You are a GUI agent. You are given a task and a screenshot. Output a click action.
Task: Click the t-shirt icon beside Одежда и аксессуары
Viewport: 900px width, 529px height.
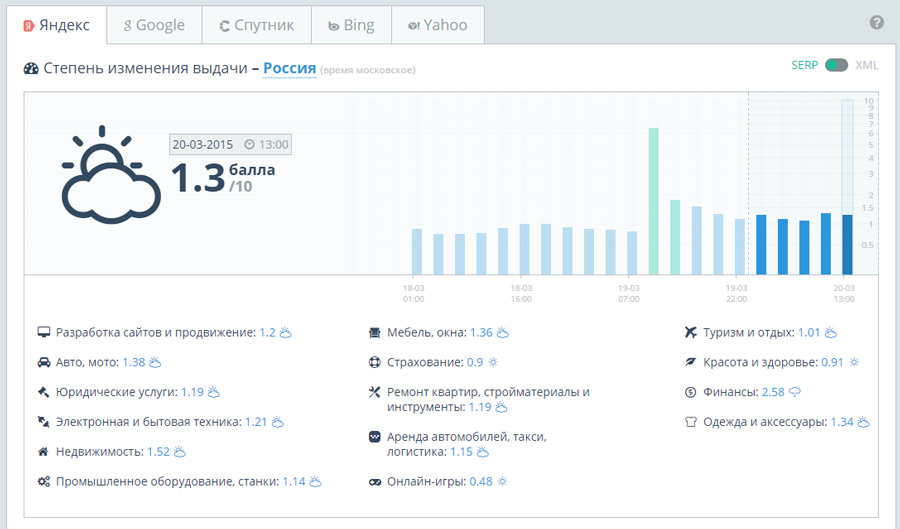[690, 422]
